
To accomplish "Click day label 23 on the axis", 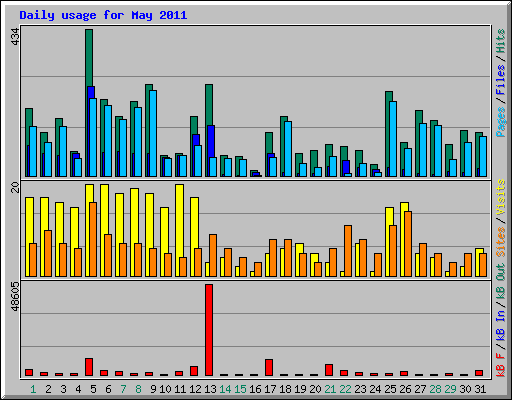I will click(360, 389).
